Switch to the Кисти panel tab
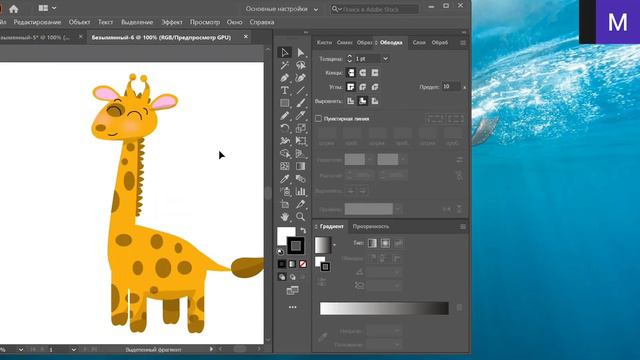Image resolution: width=640 pixels, height=360 pixels. click(x=324, y=42)
